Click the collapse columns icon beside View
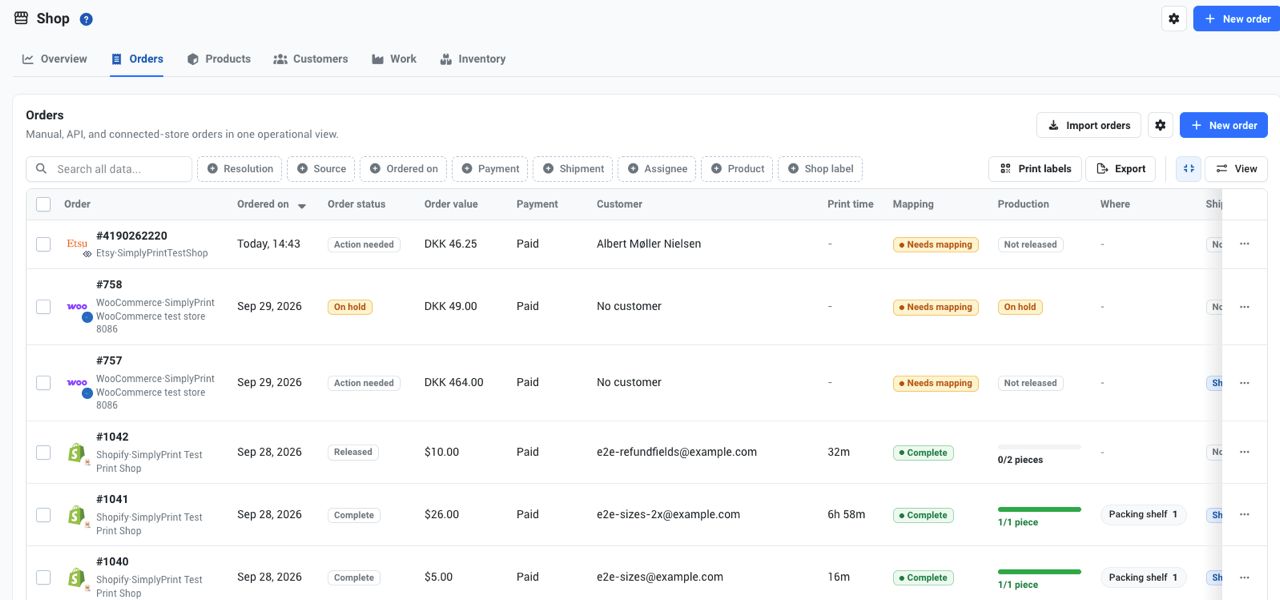The image size is (1280, 600). click(1188, 169)
